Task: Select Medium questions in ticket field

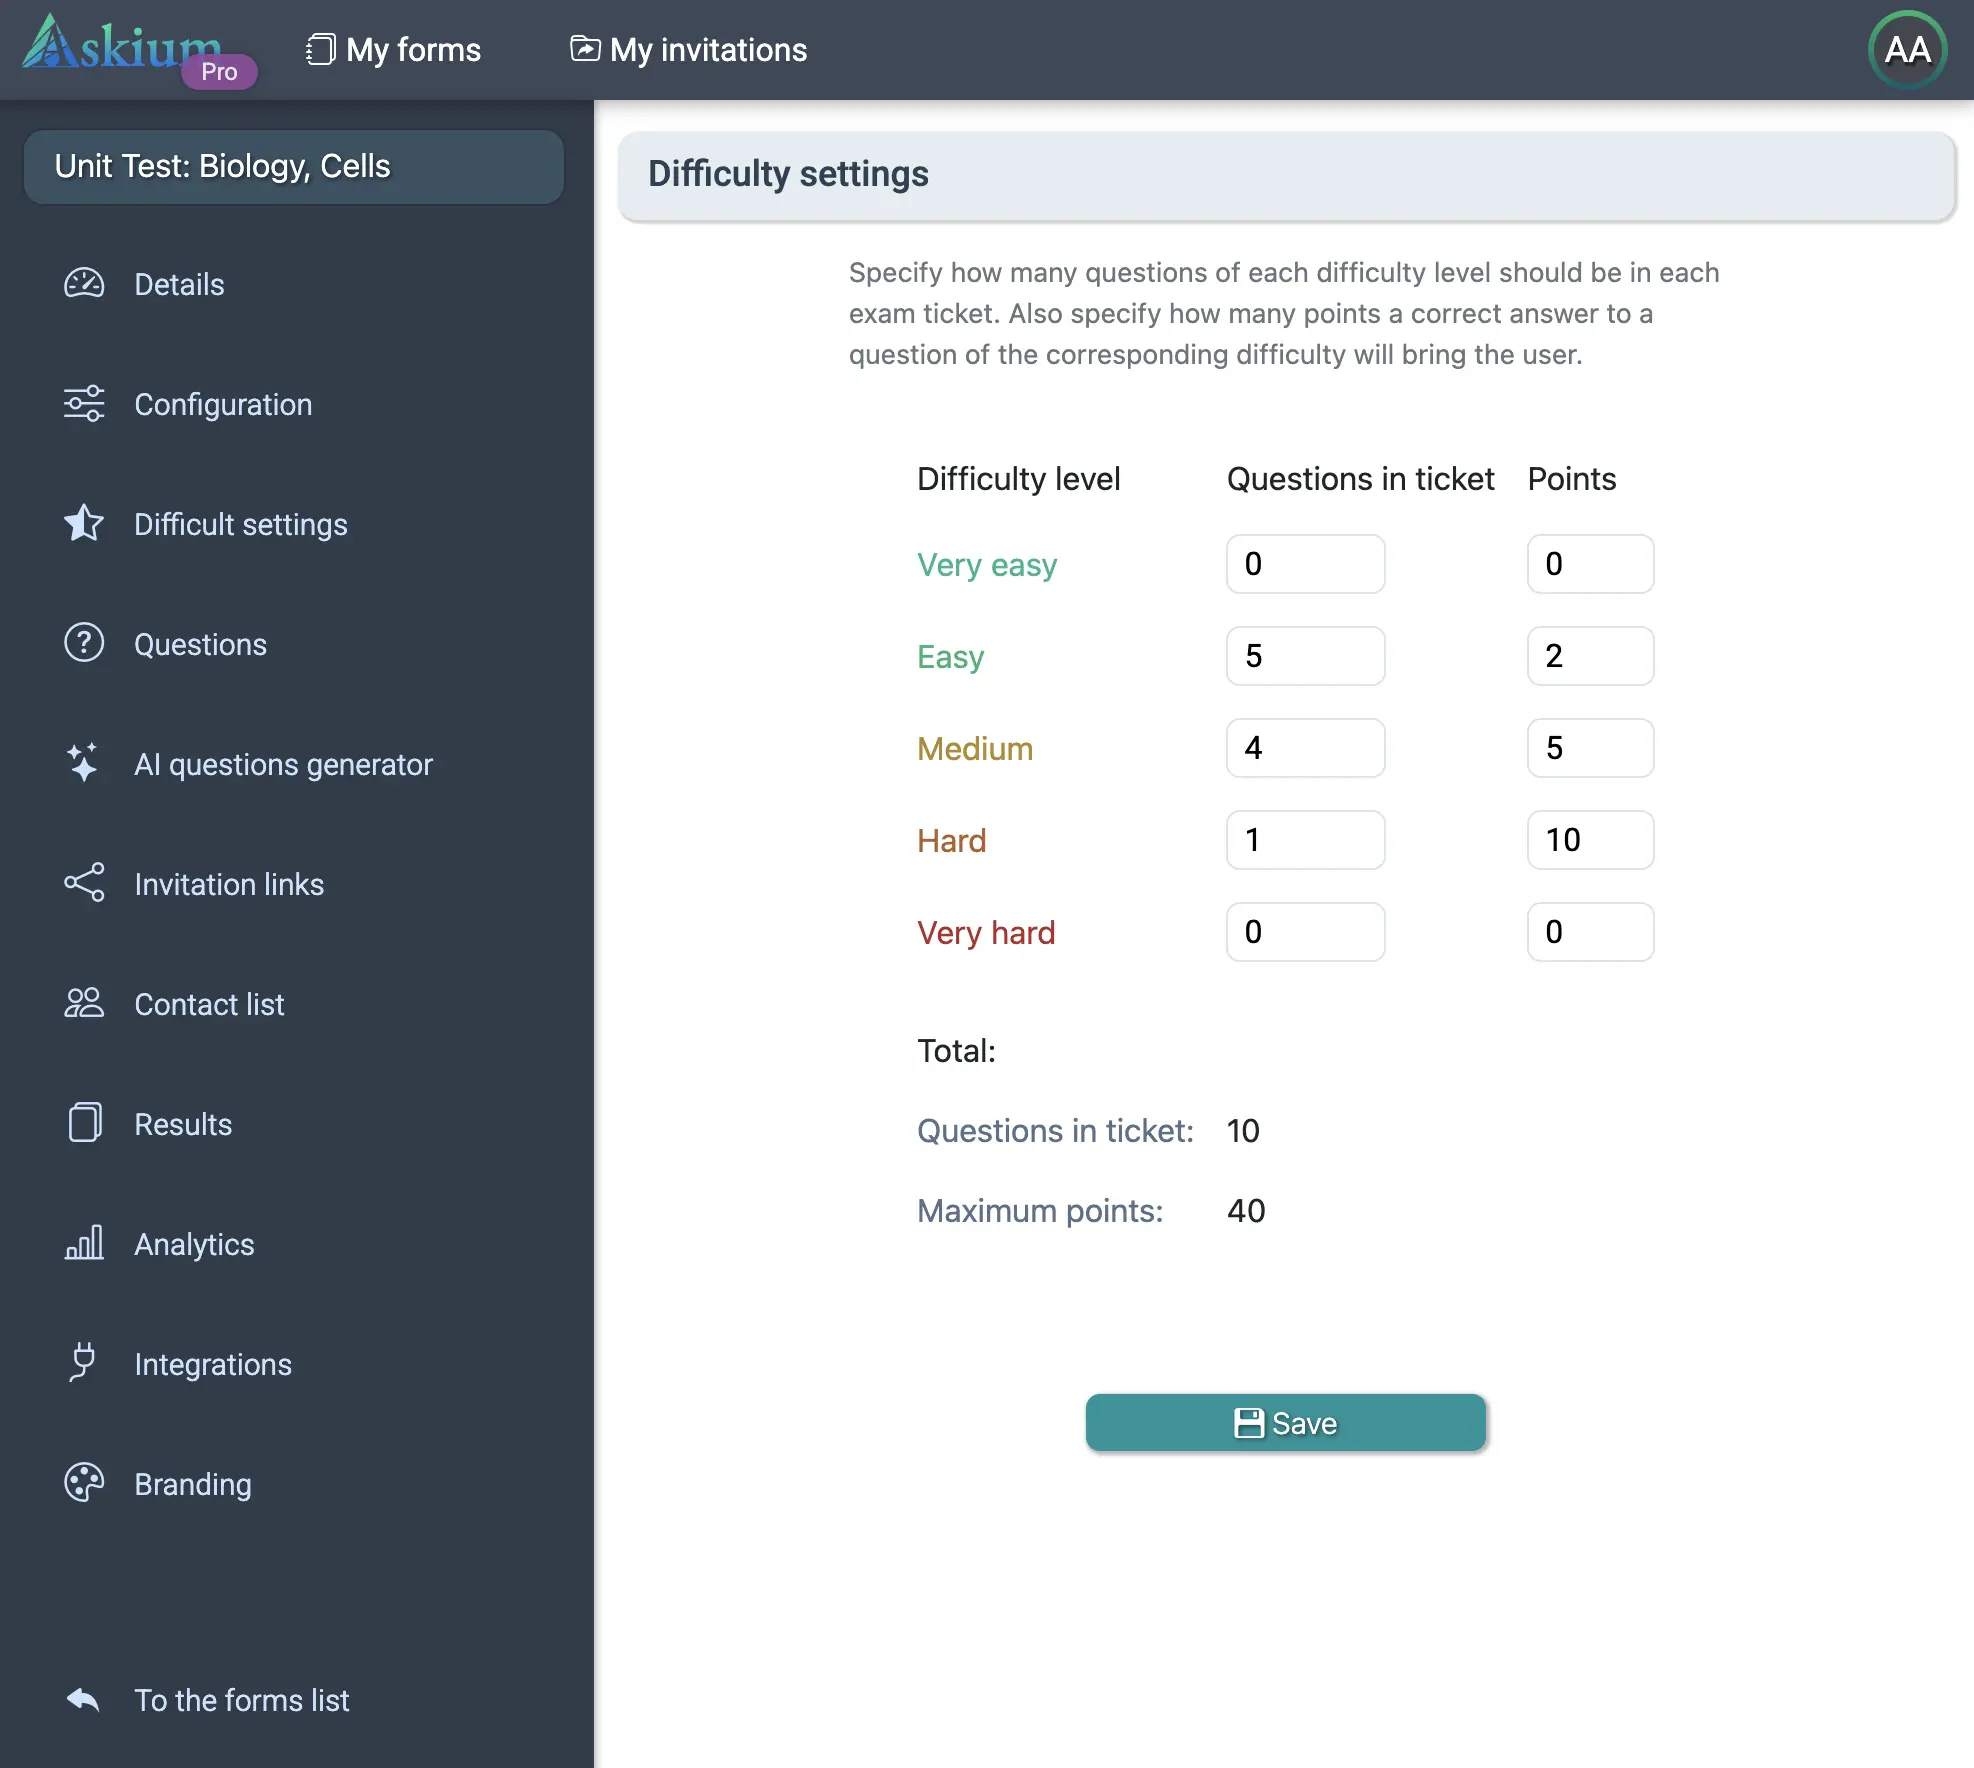Action: point(1305,748)
